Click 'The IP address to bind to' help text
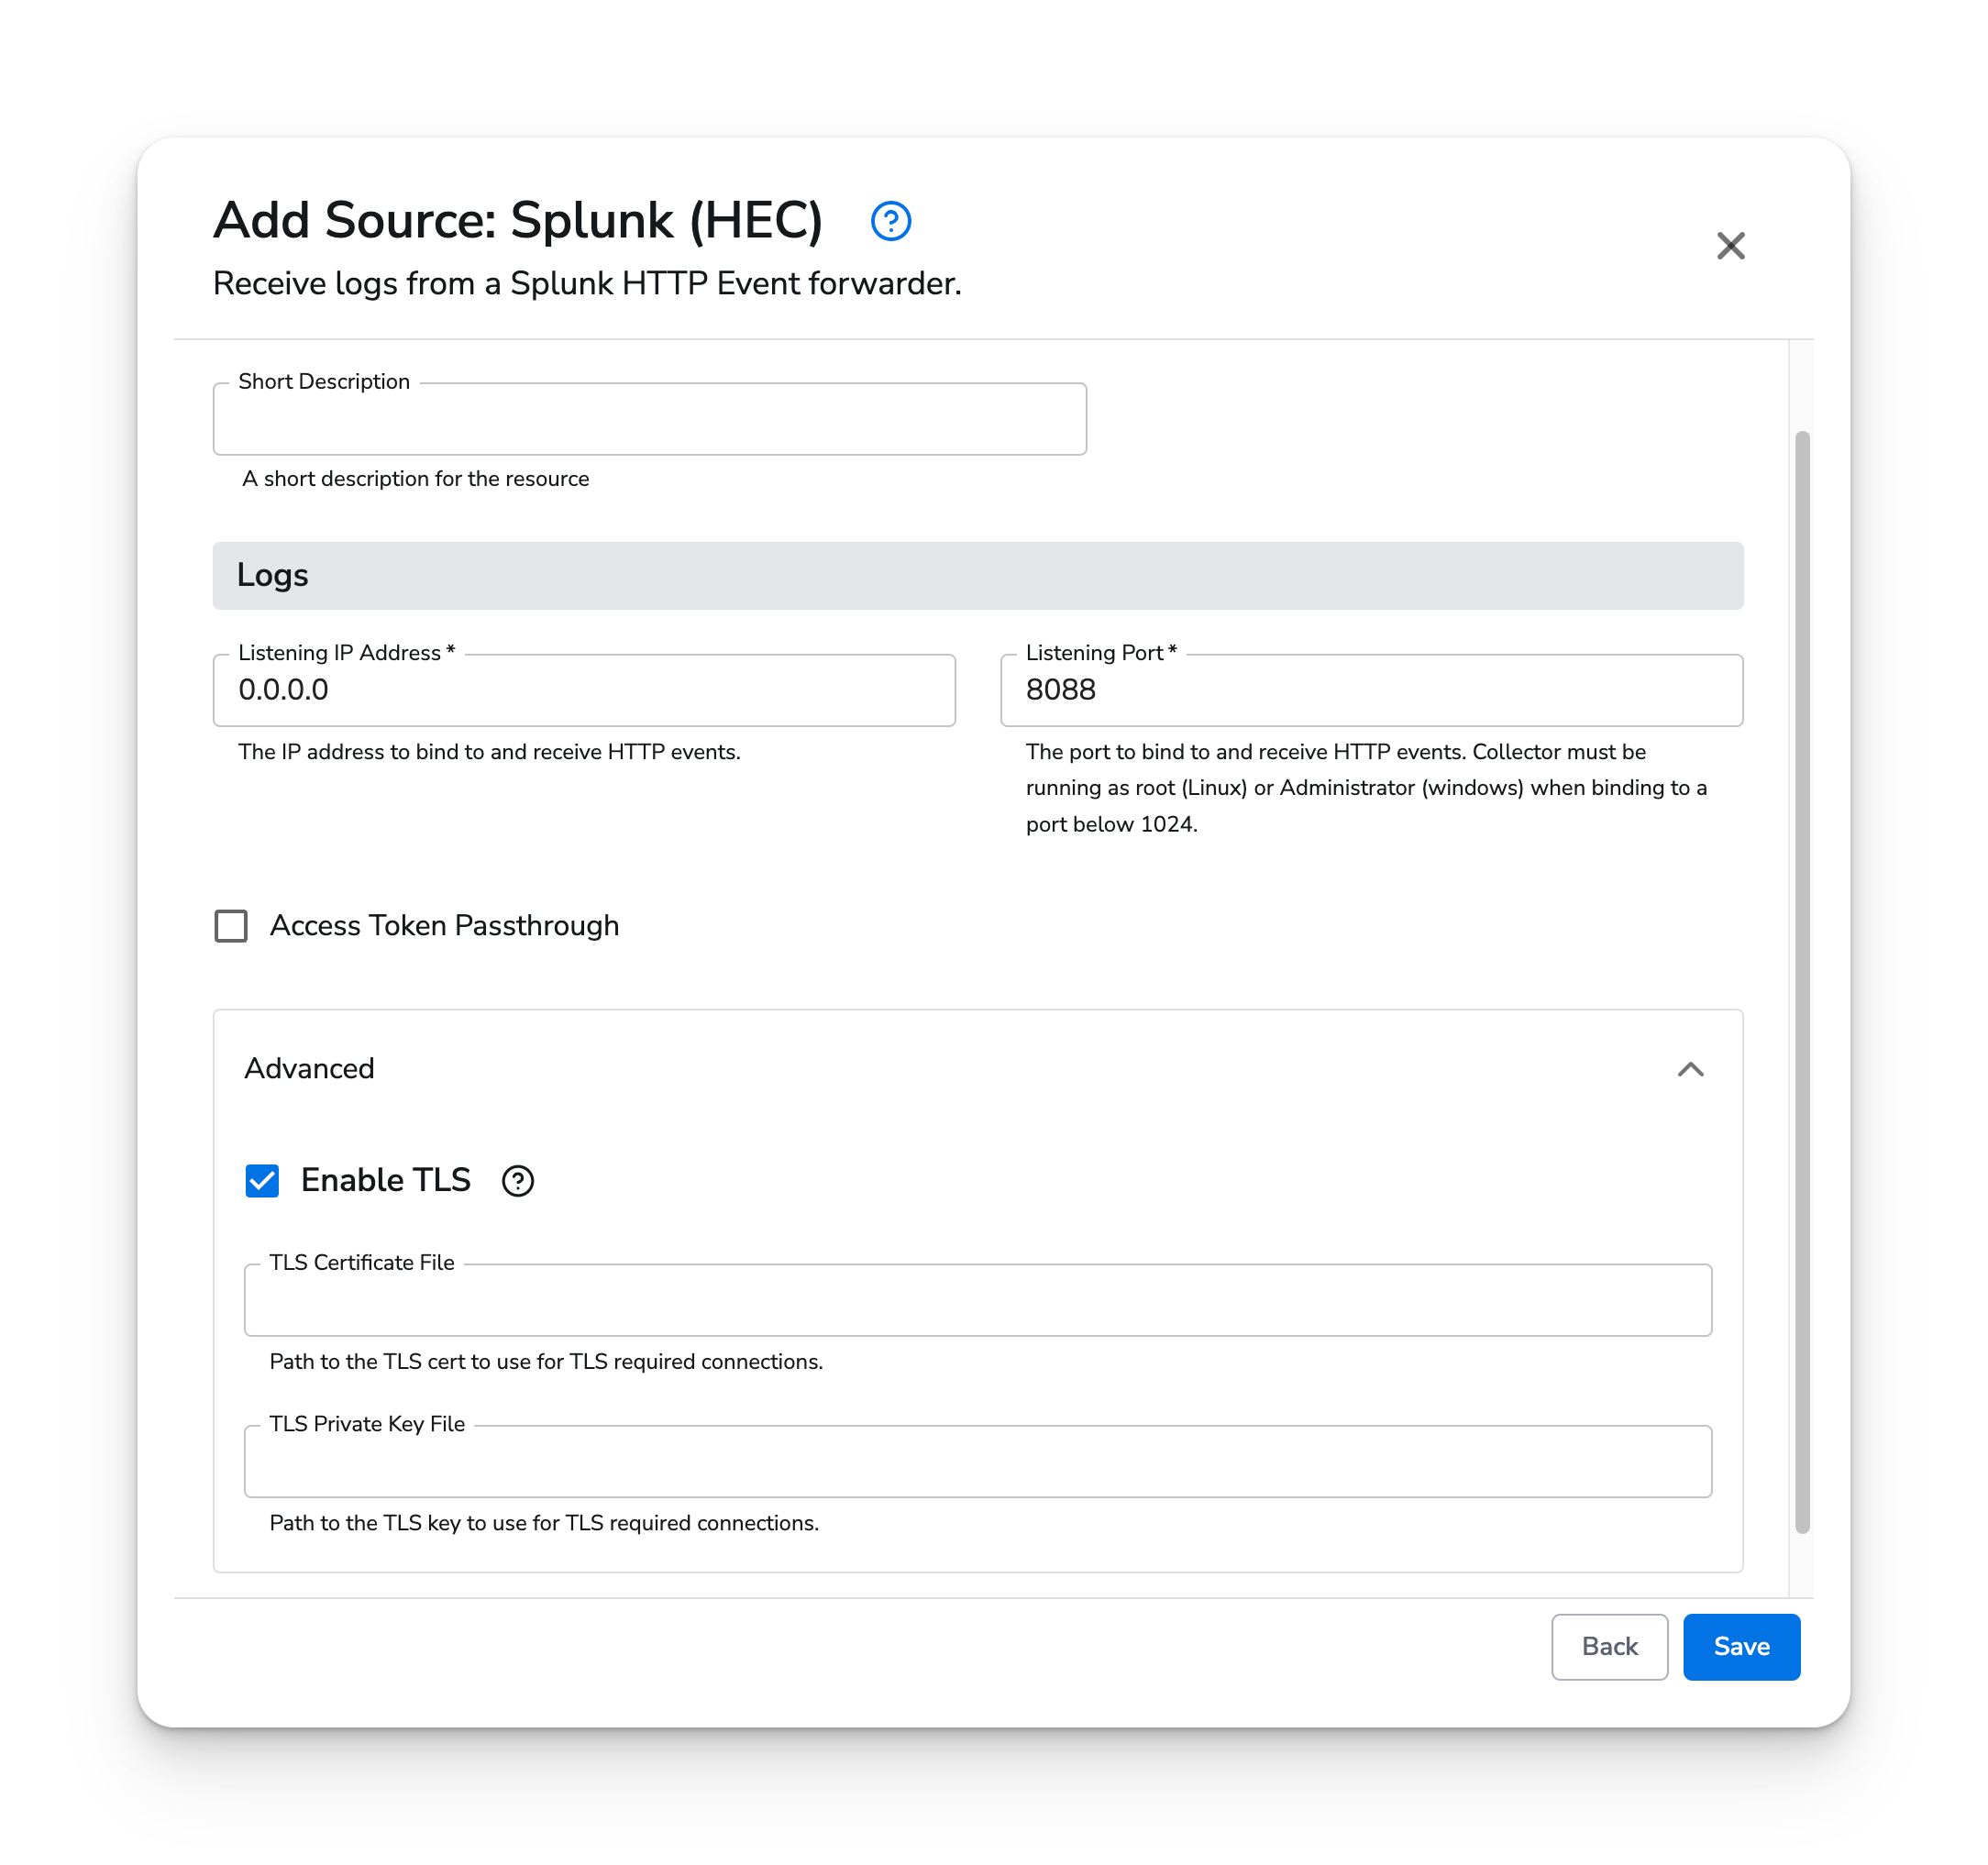This screenshot has width=1988, height=1865. coord(489,752)
